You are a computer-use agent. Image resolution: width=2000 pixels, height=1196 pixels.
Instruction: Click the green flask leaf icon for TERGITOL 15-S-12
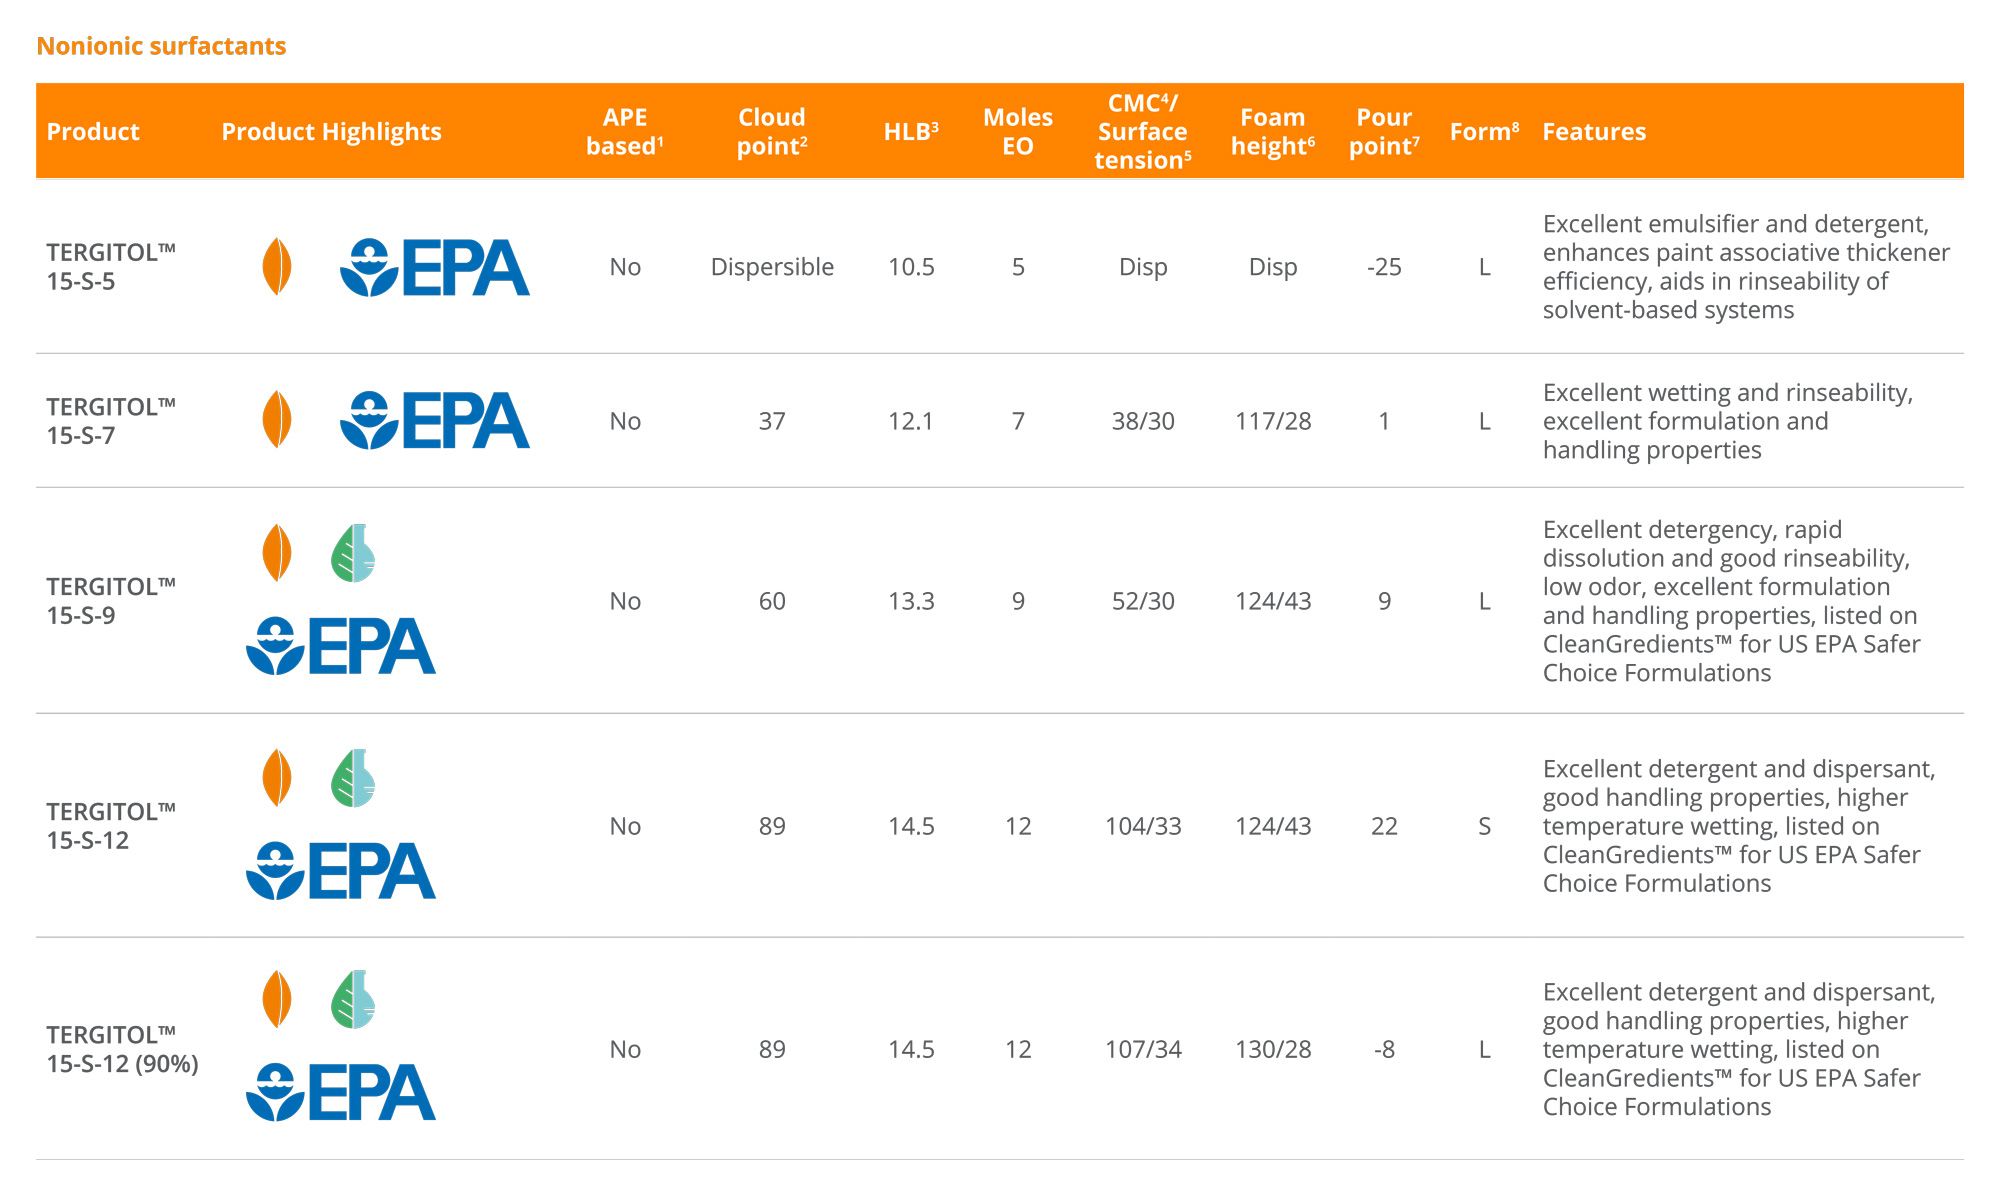click(353, 778)
